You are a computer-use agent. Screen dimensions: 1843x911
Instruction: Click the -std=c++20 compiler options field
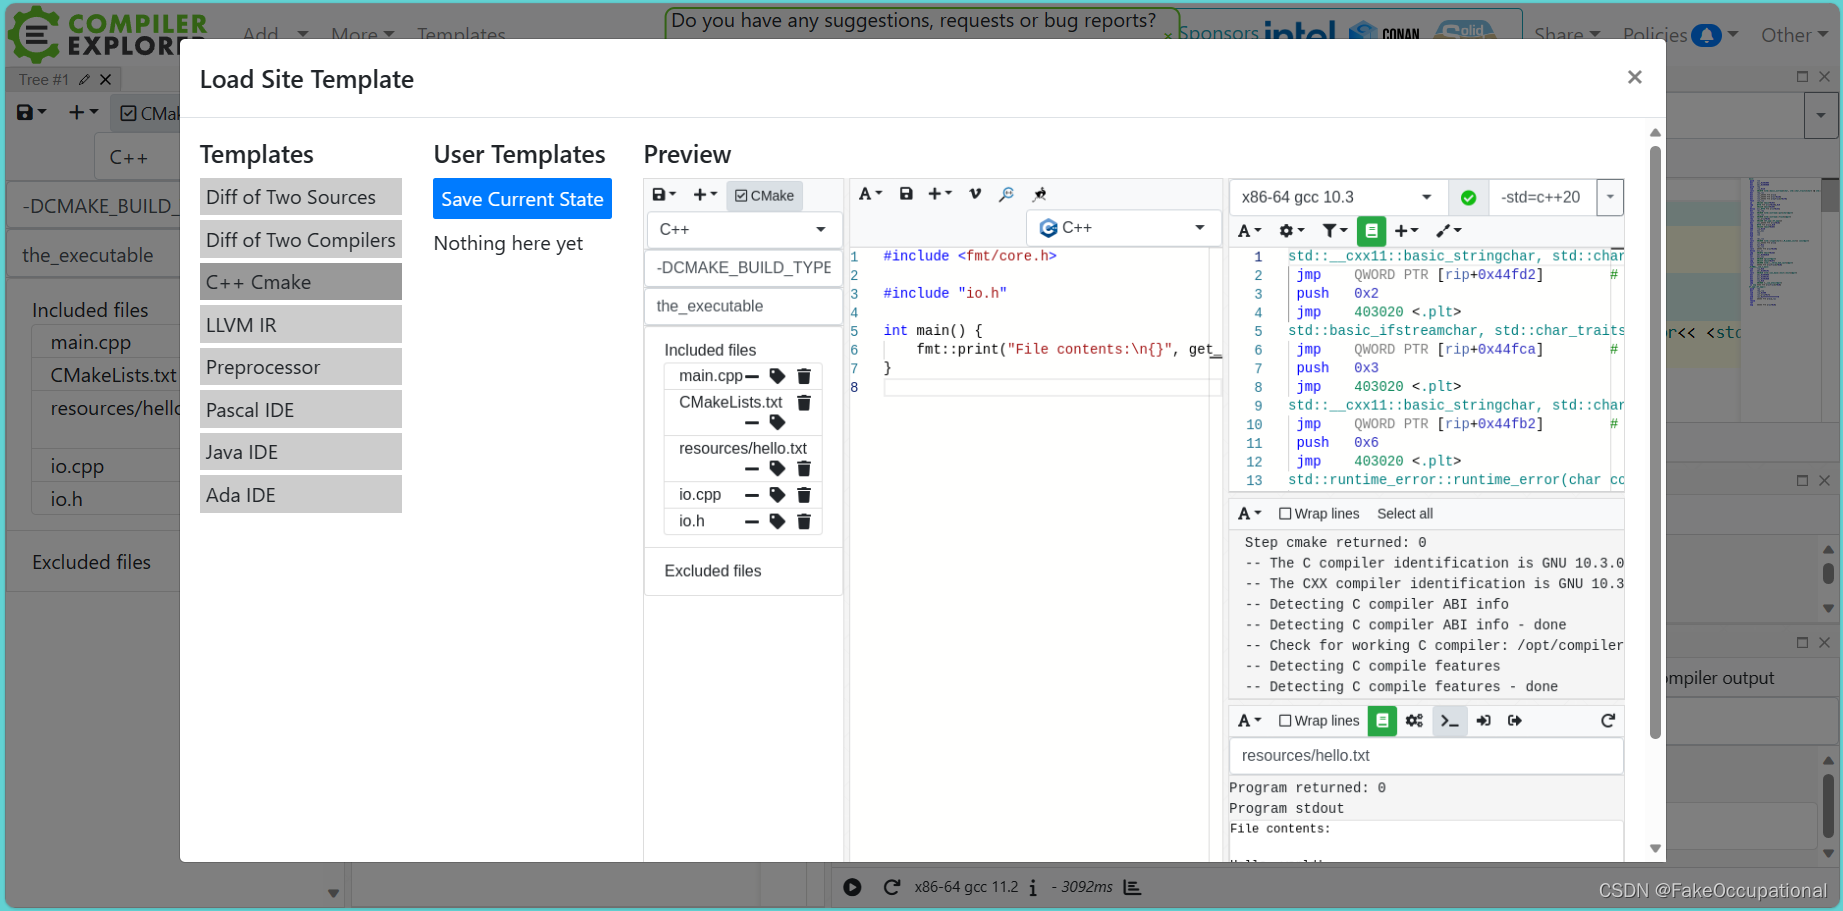tap(1543, 197)
